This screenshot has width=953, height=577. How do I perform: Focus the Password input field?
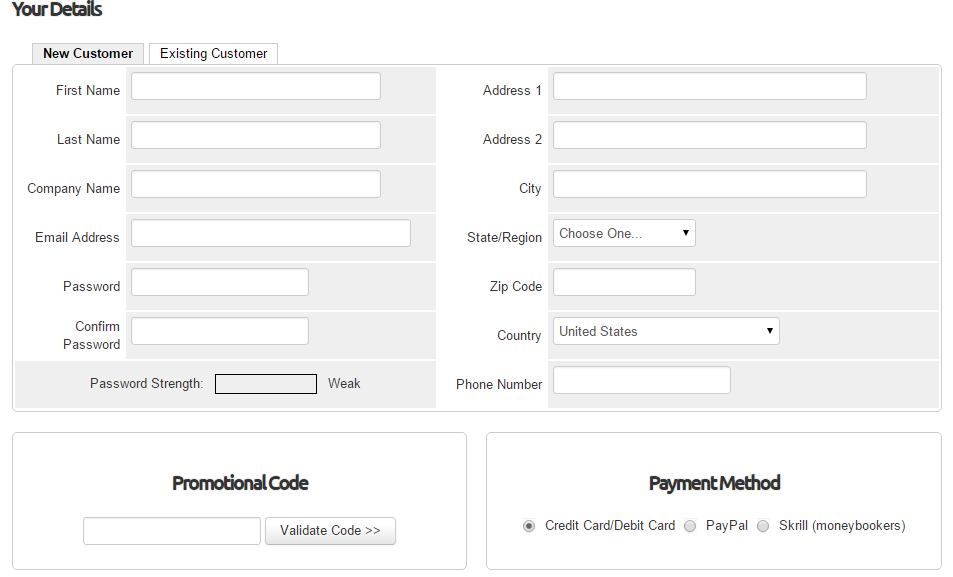point(220,282)
